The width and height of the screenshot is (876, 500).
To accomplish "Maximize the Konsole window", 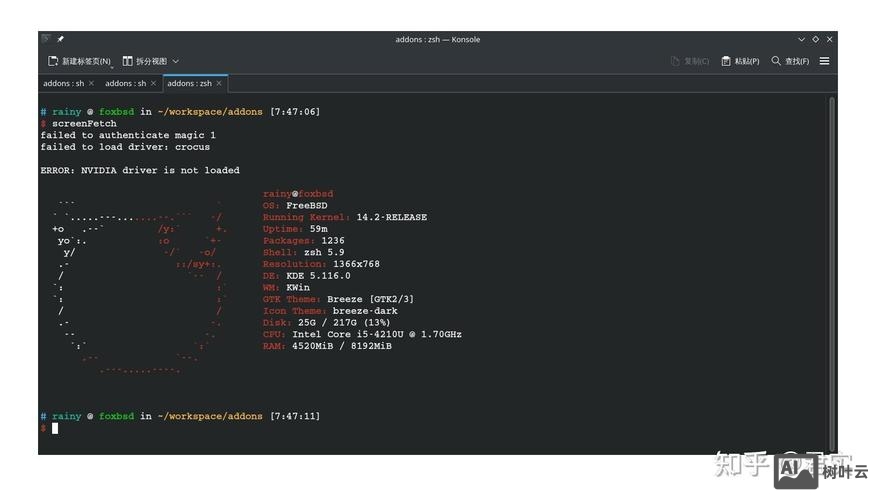I will pos(816,39).
